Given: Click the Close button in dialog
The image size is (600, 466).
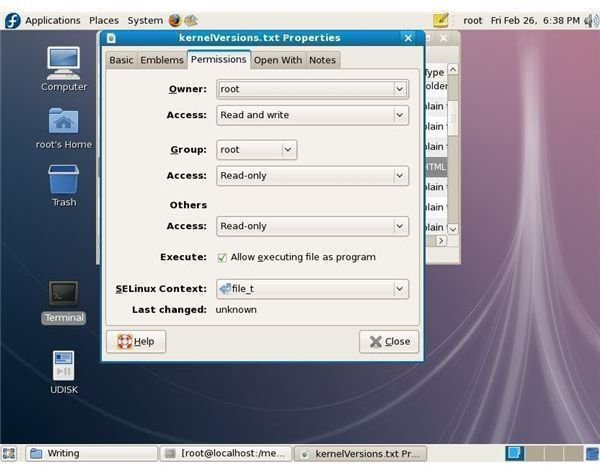Looking at the screenshot, I should [389, 342].
